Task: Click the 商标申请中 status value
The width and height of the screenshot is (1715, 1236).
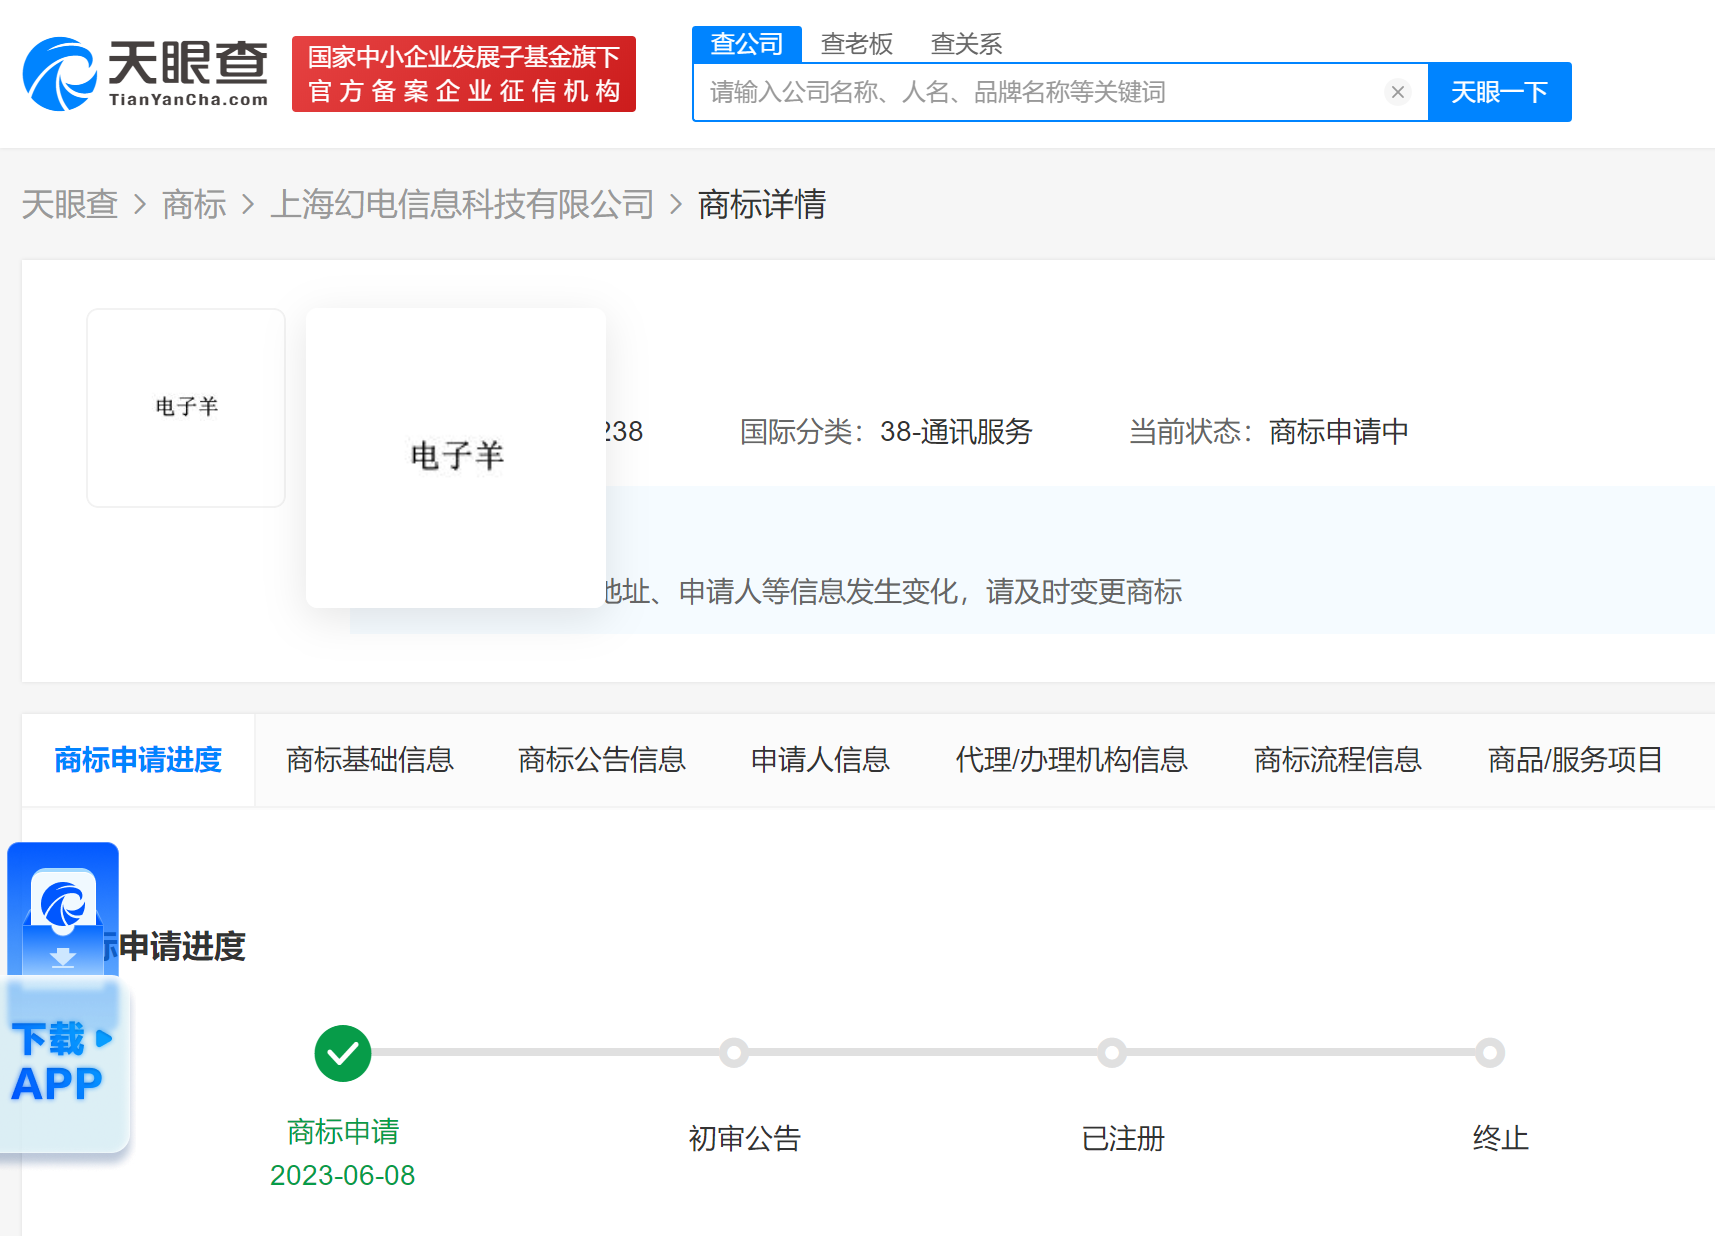Action: tap(1339, 432)
